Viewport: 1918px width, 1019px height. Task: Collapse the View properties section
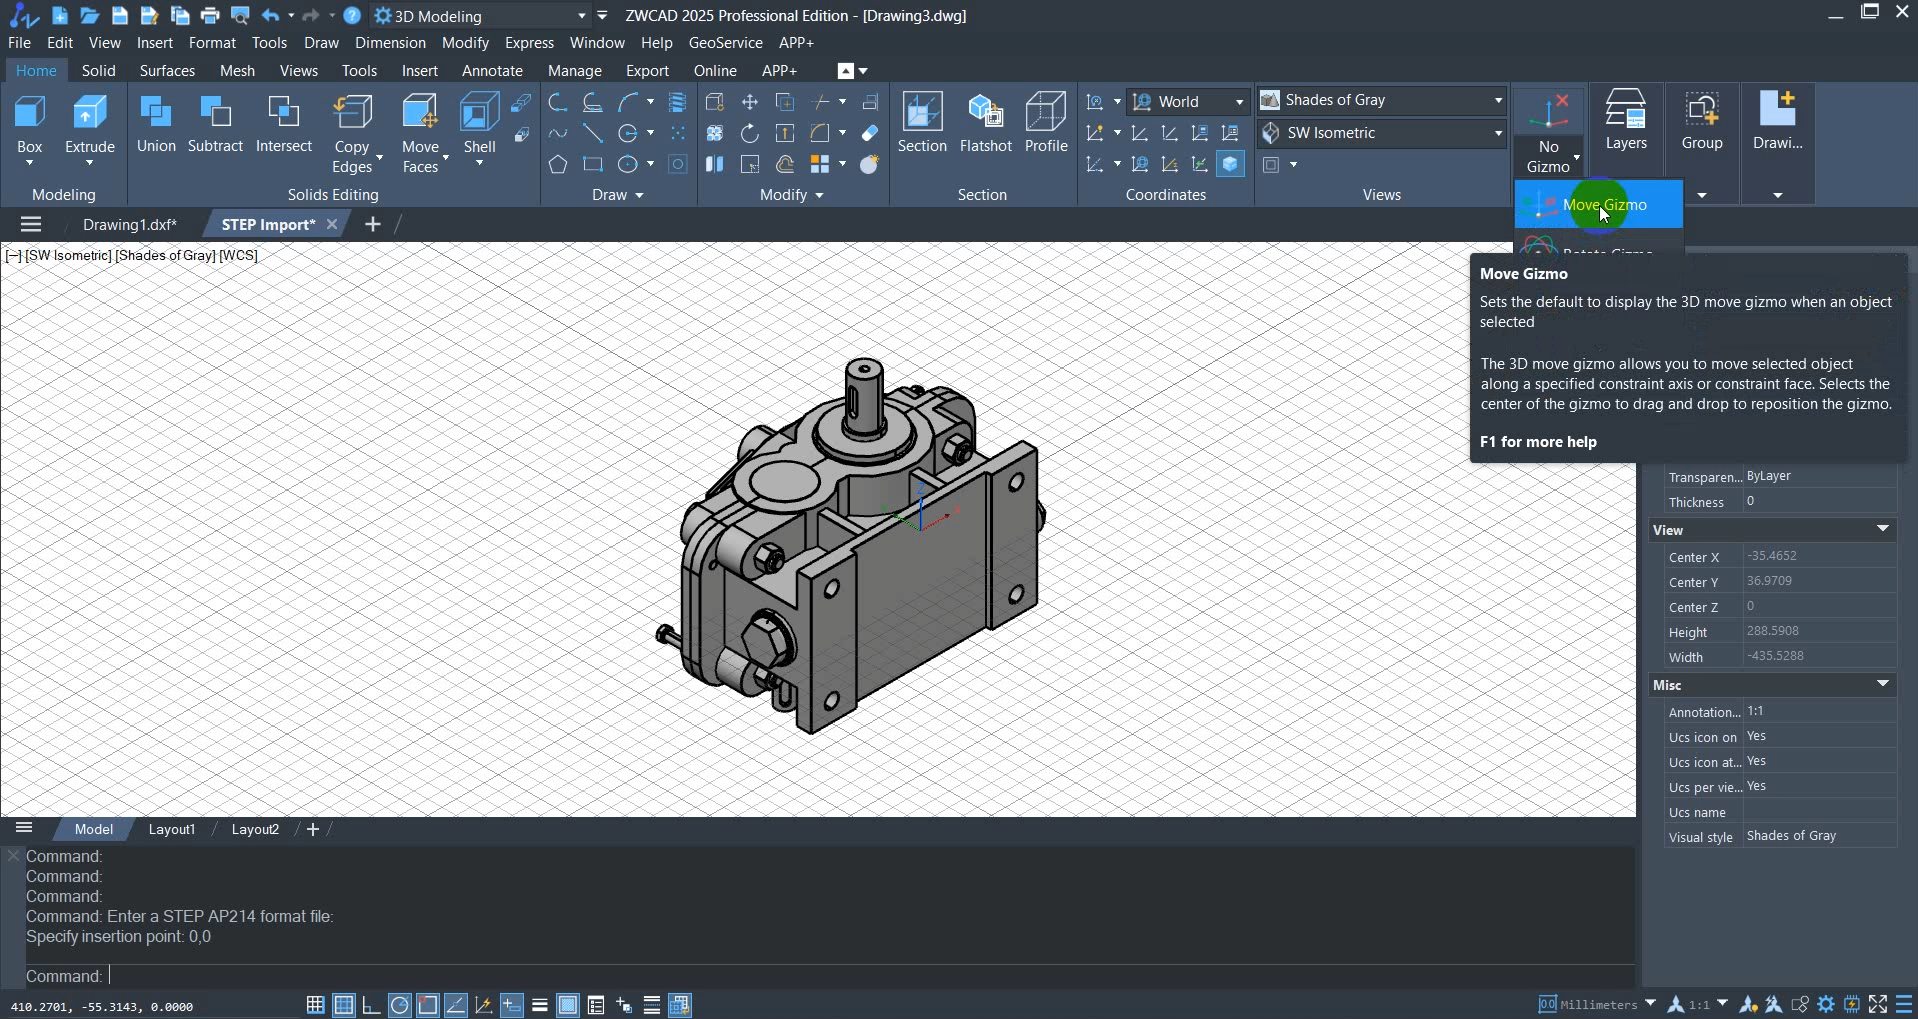pyautogui.click(x=1883, y=529)
